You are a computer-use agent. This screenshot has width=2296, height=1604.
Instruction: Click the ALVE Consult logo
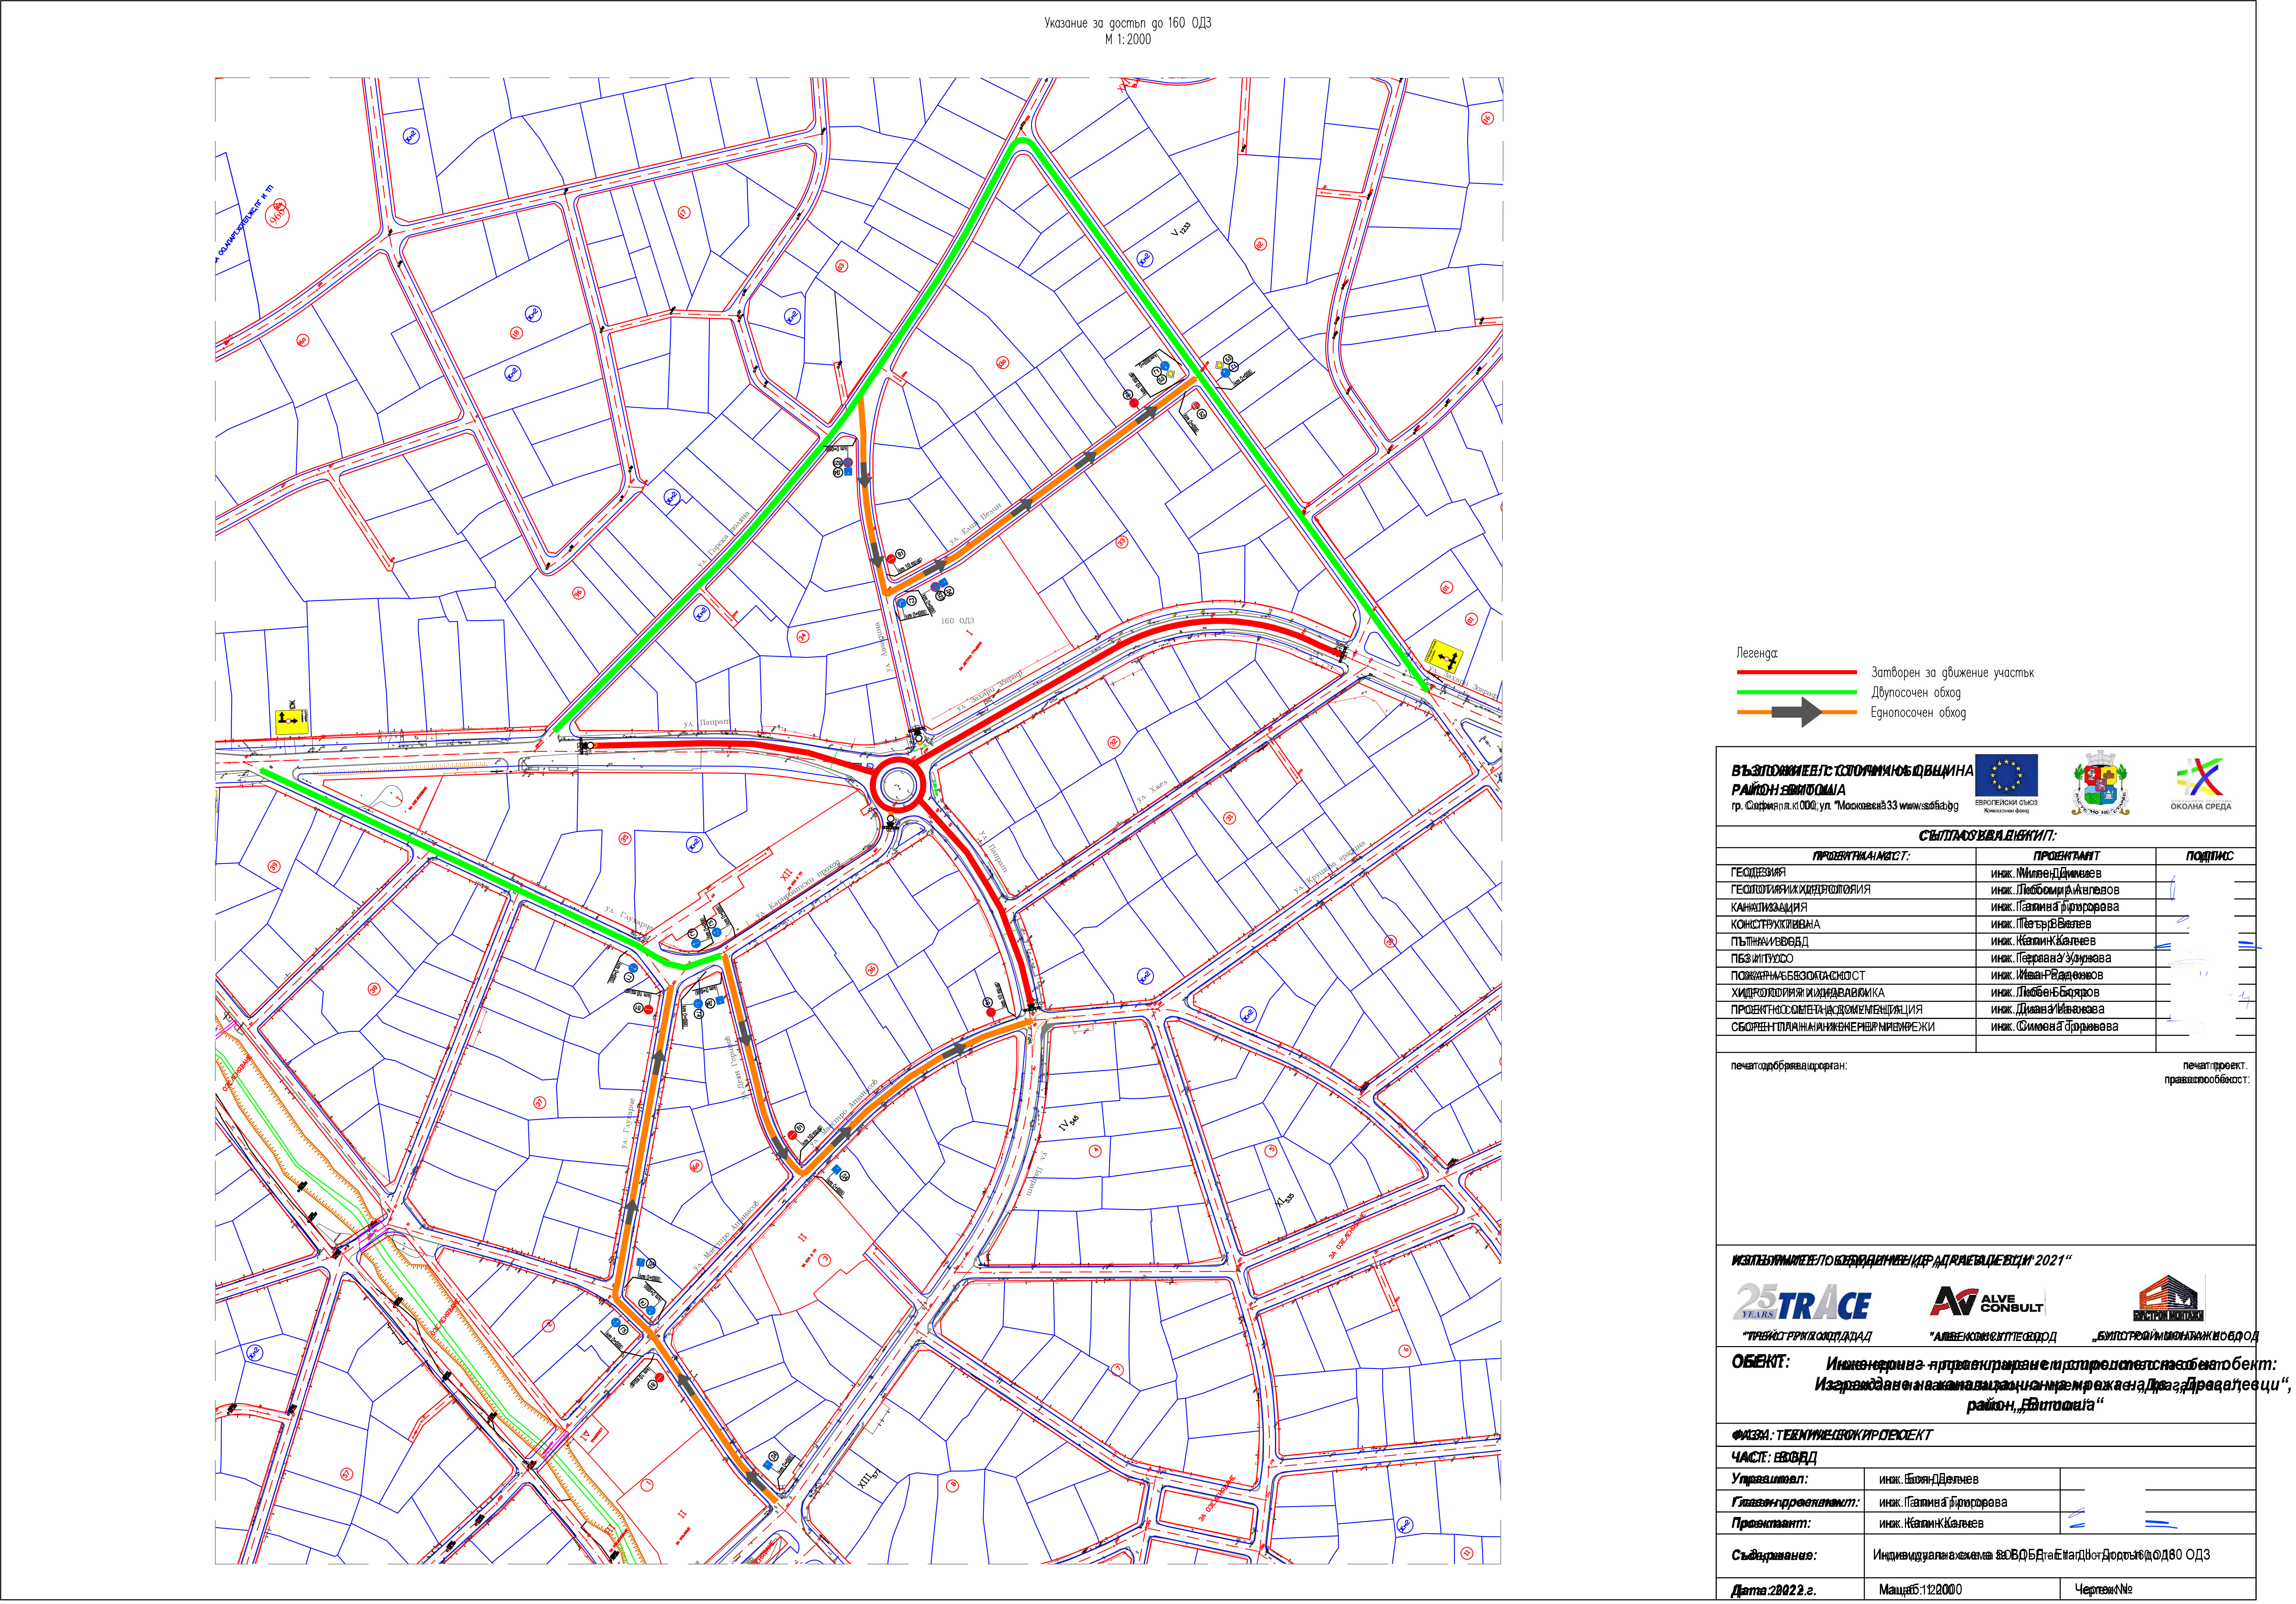tap(1987, 1301)
